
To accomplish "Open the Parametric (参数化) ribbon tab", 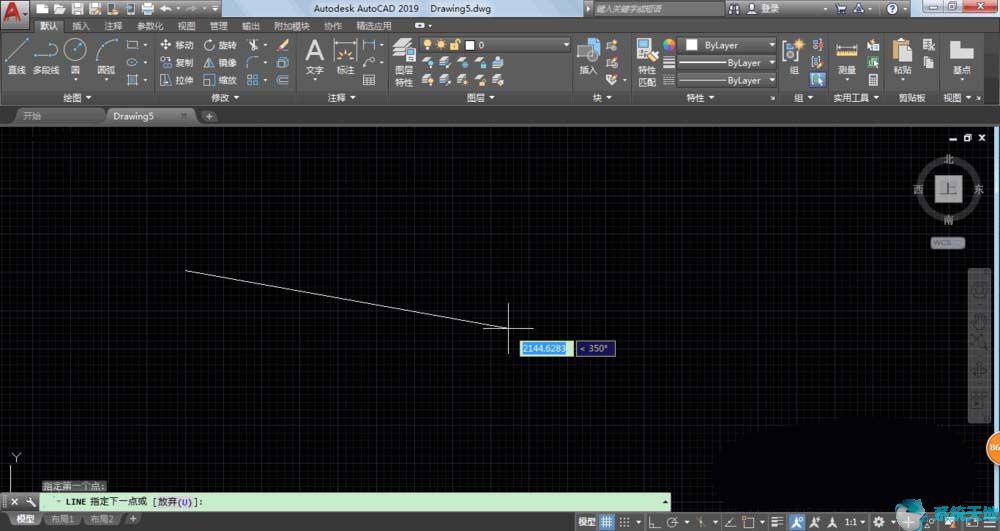I will [150, 26].
